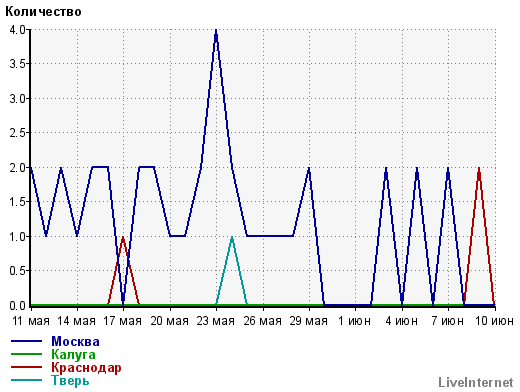Click the 4.0 y-axis label
Screen dimensions: 520x392
click(17, 30)
